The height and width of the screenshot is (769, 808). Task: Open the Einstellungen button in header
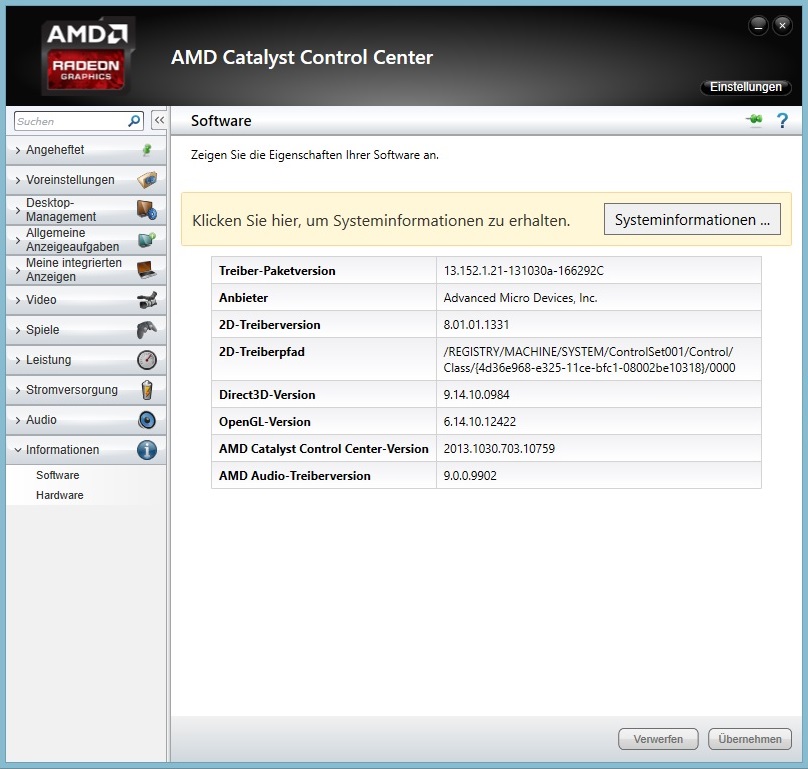tap(746, 87)
